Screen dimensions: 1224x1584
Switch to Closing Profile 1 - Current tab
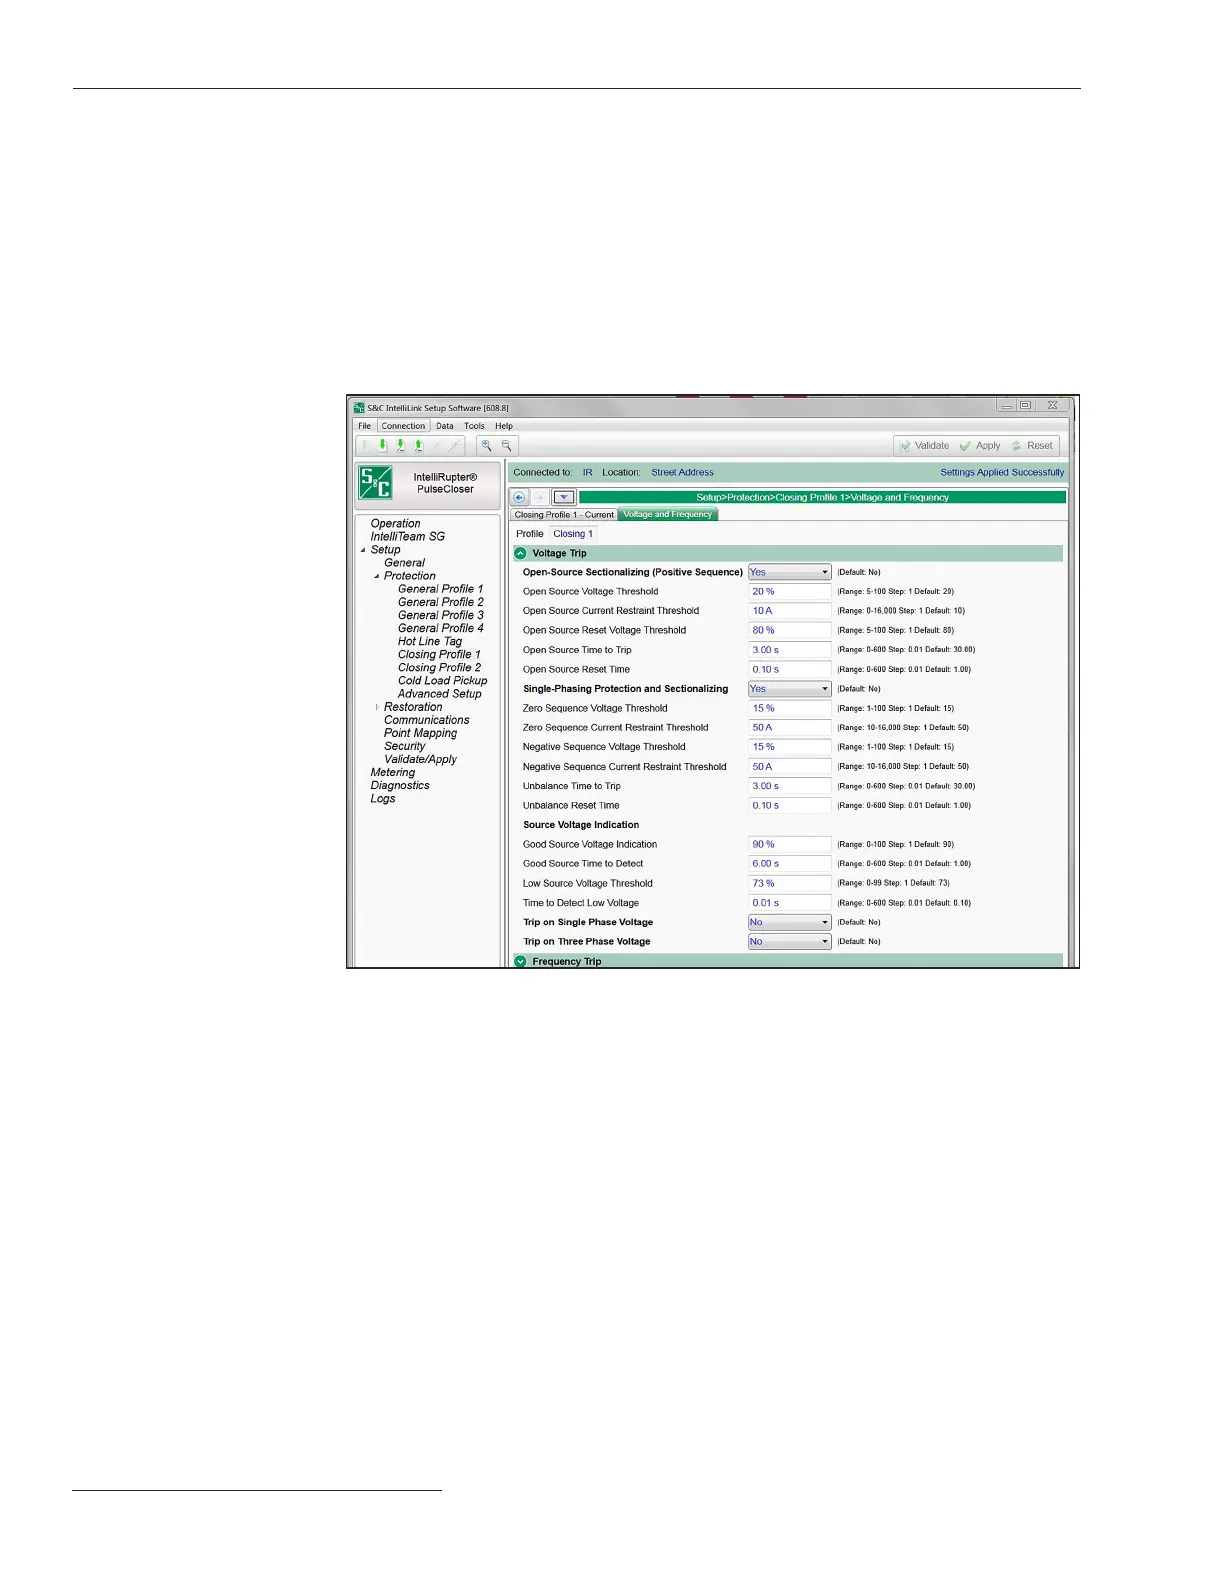pos(564,514)
